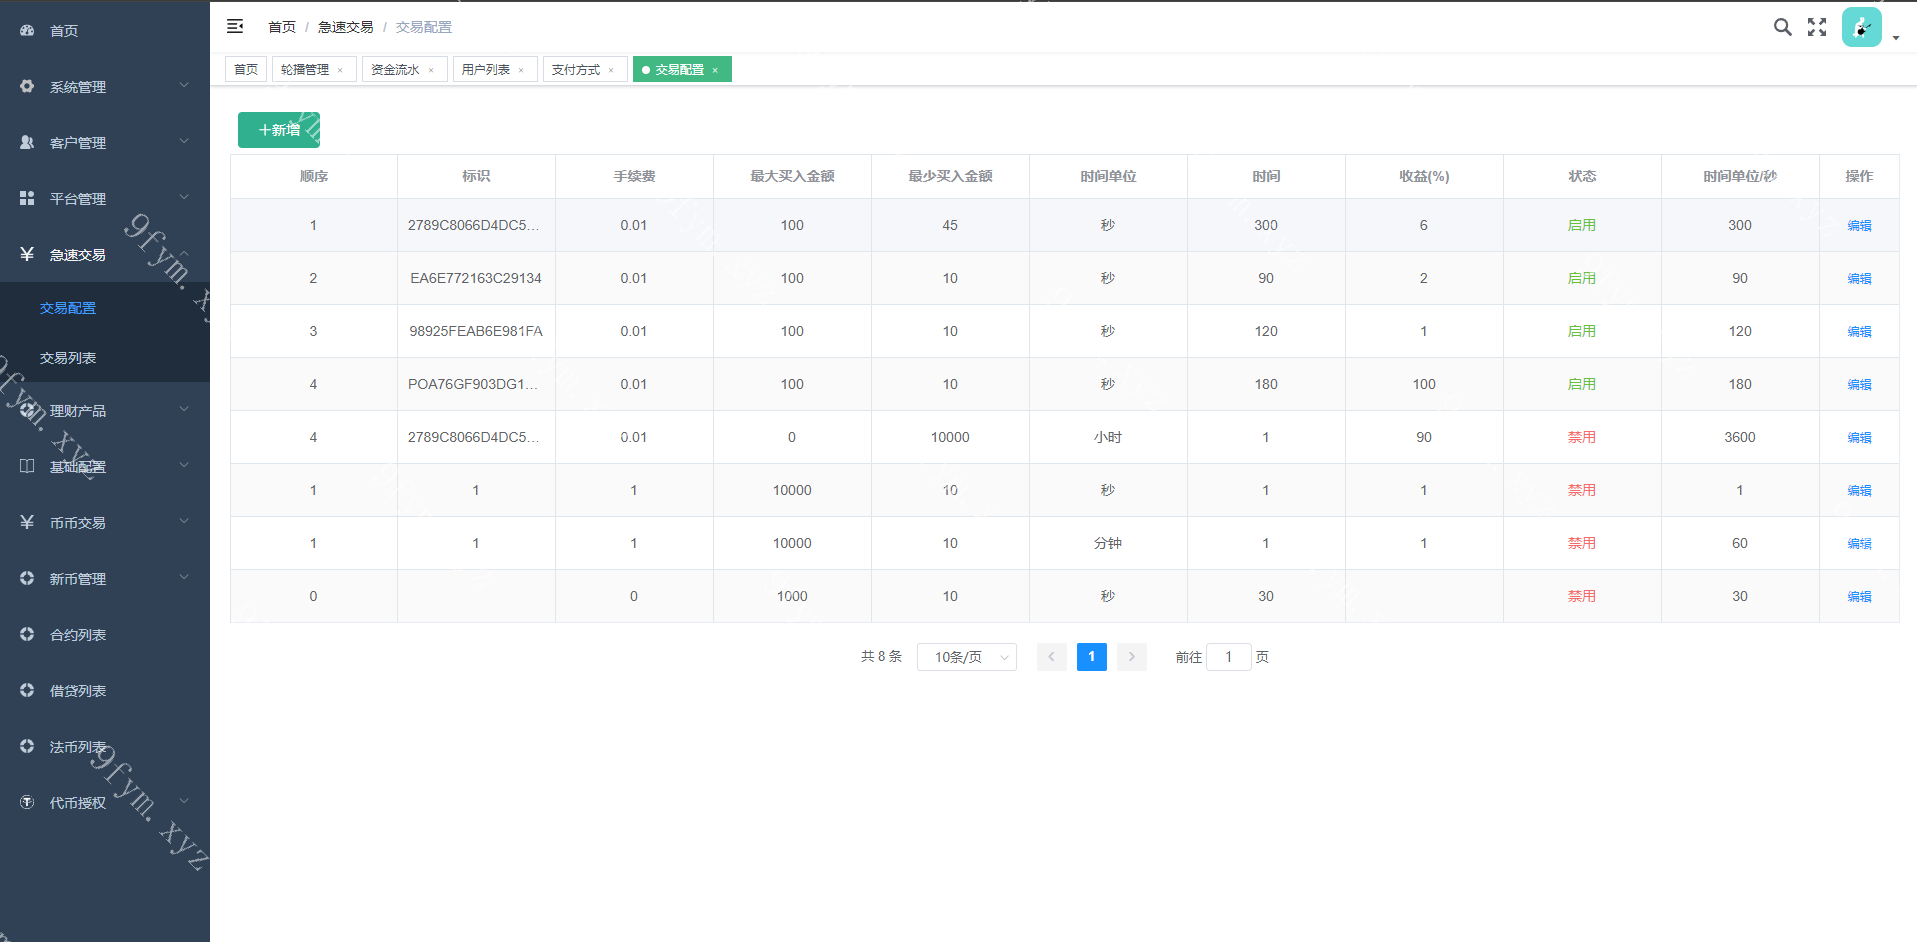Edit the row with time unit 分钟
Image resolution: width=1917 pixels, height=942 pixels.
point(1859,544)
